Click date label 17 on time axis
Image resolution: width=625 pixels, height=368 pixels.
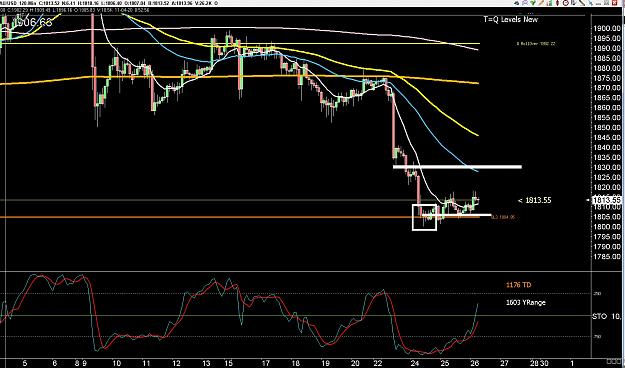[x=266, y=363]
